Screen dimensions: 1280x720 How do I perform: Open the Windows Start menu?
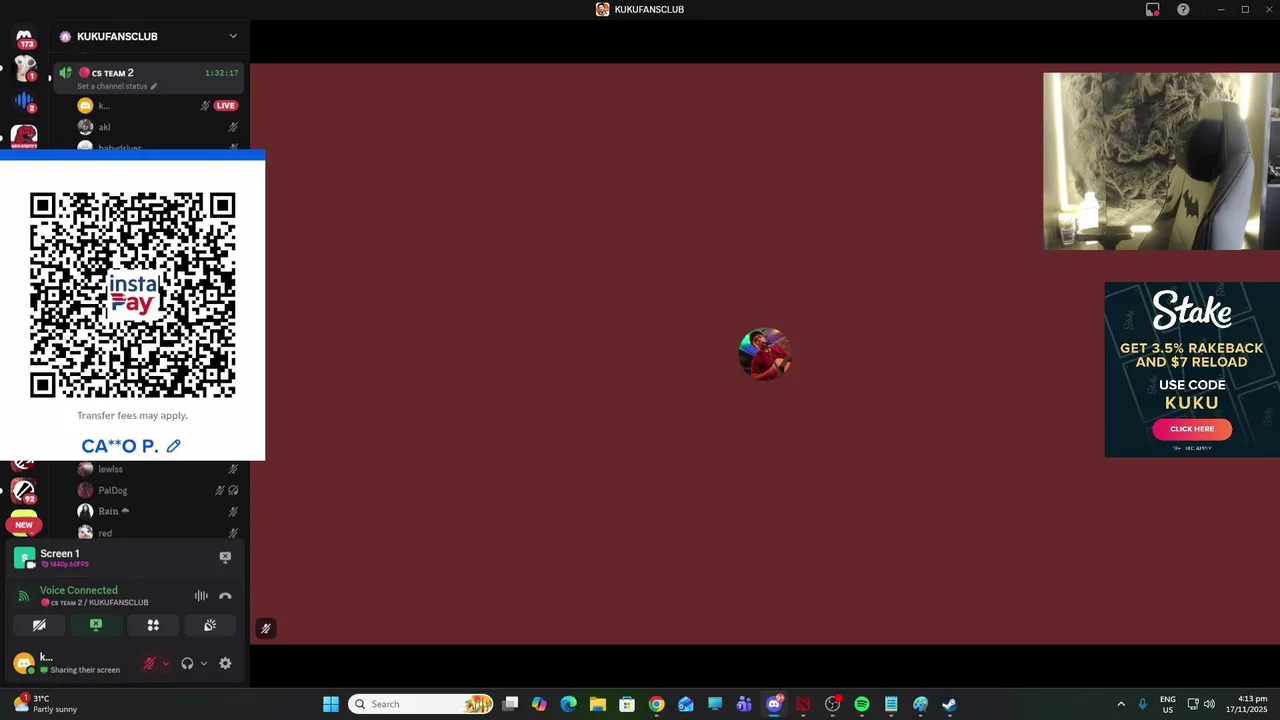pyautogui.click(x=331, y=704)
